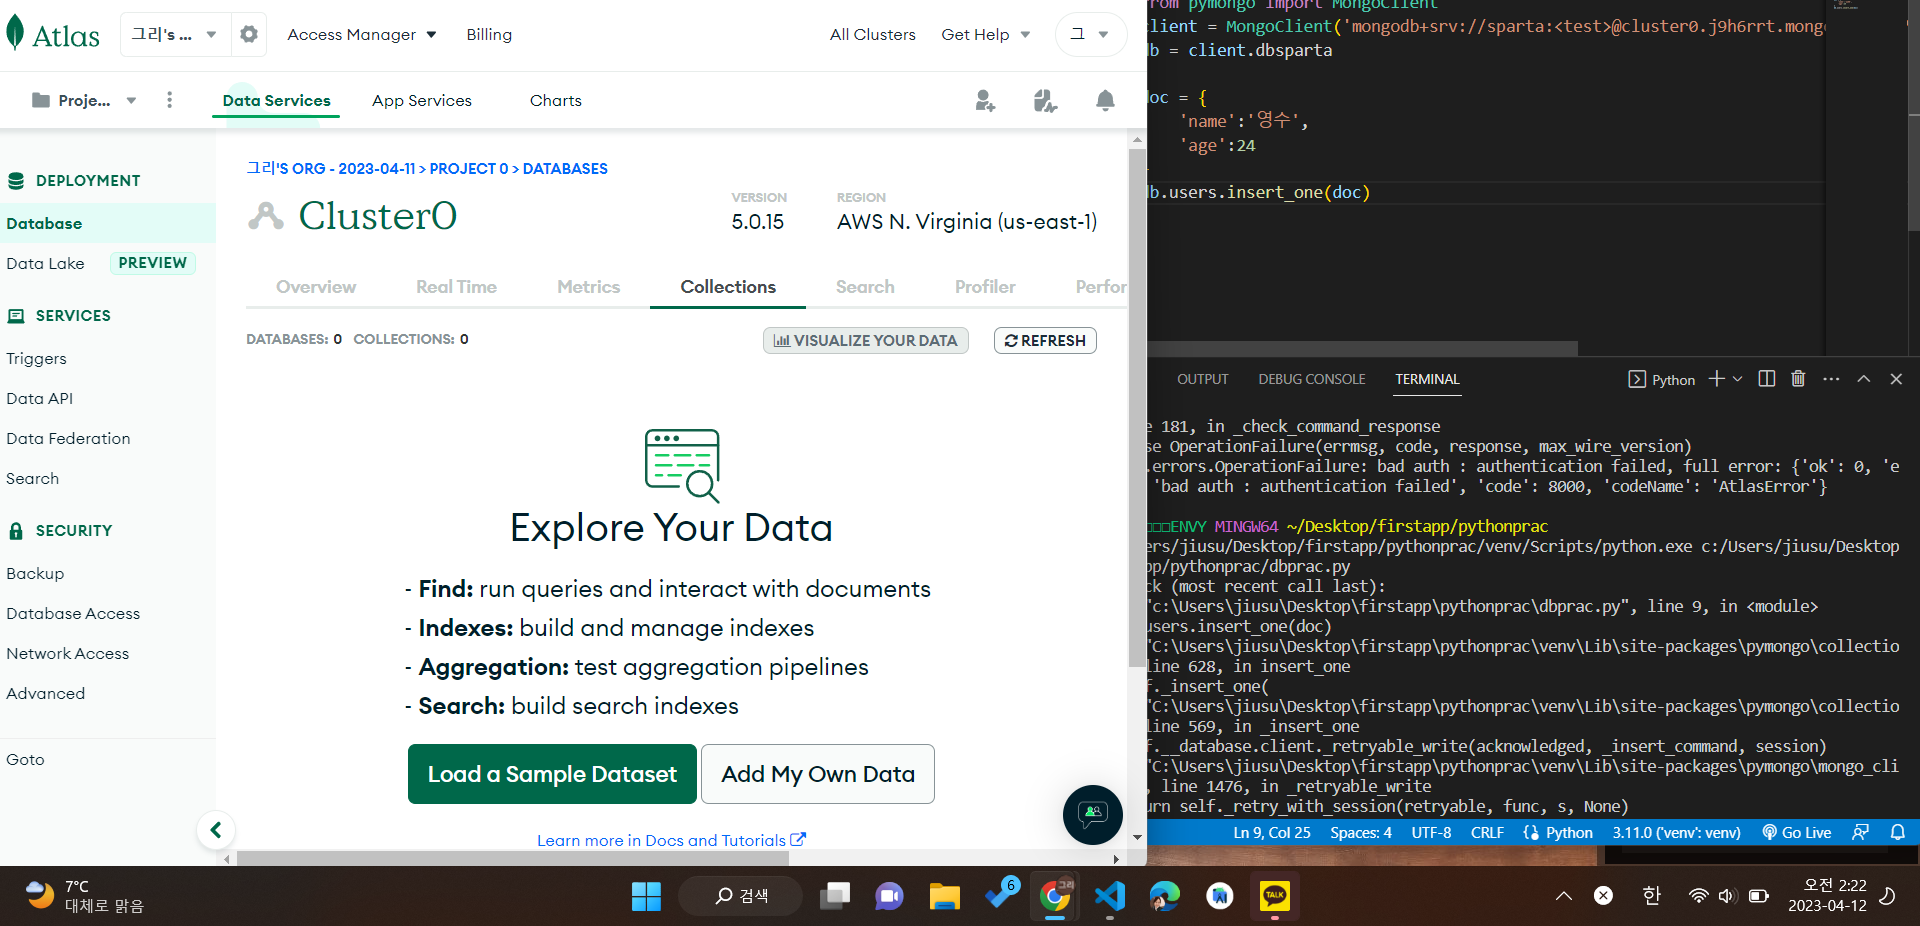Open Windows Start menu
This screenshot has width=1920, height=926.
point(646,896)
